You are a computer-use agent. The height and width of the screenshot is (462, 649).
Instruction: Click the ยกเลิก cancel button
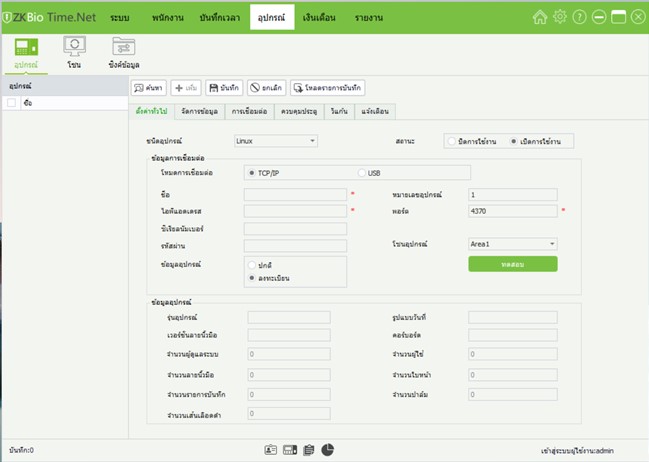pos(267,88)
